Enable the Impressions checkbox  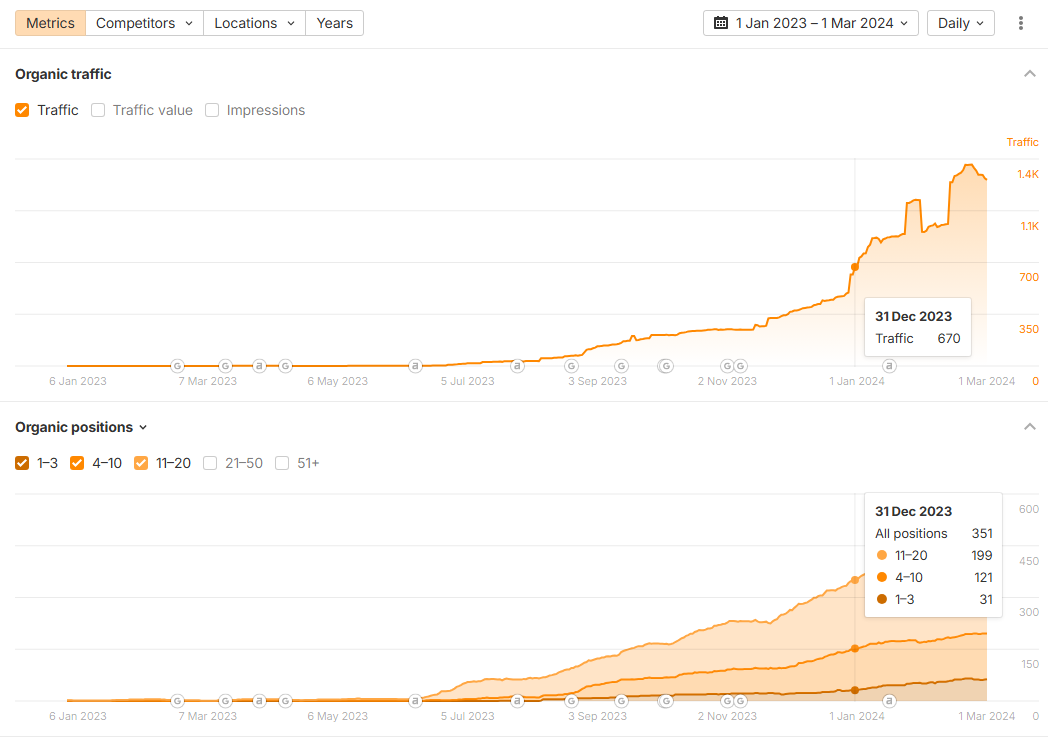(212, 110)
